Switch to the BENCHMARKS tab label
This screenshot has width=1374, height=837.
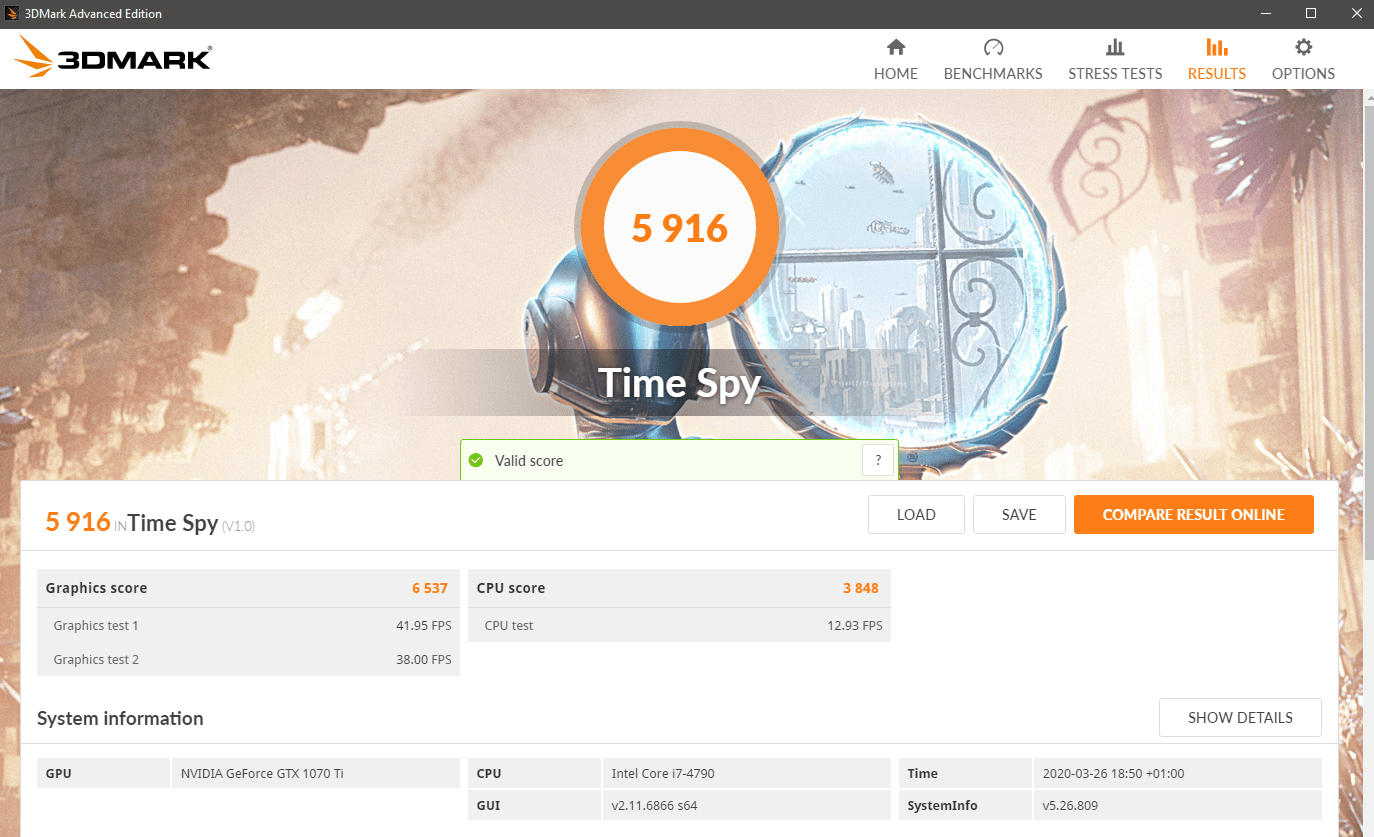coord(993,74)
